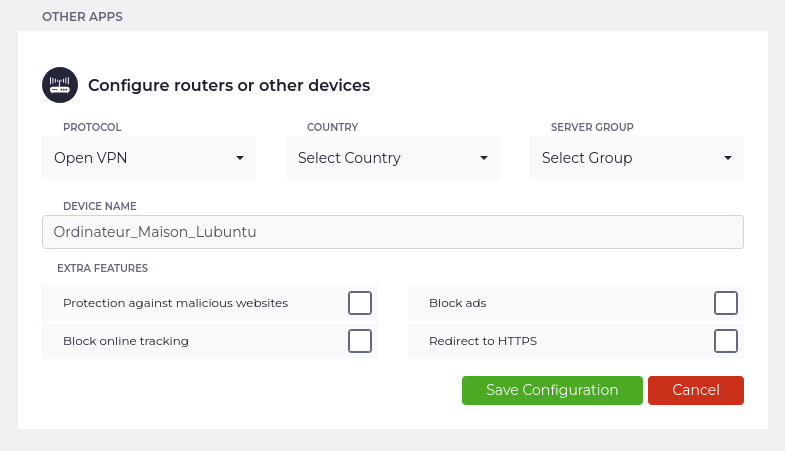Click the Device Name input field
The width and height of the screenshot is (785, 451).
click(393, 232)
